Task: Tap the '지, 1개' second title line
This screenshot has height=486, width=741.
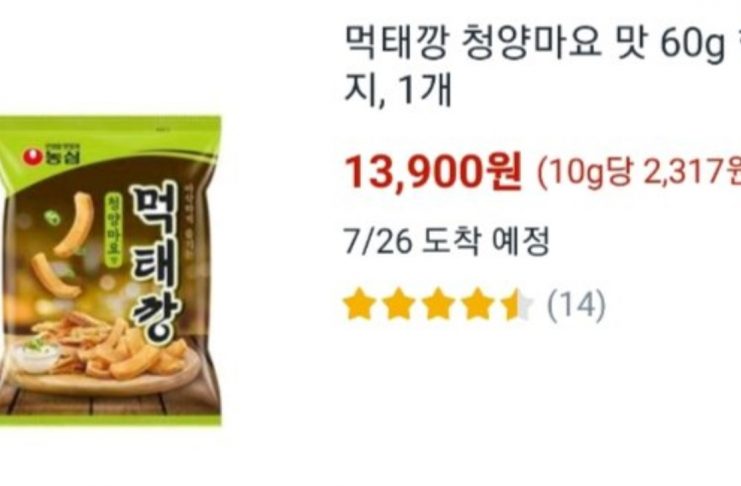Action: (398, 90)
